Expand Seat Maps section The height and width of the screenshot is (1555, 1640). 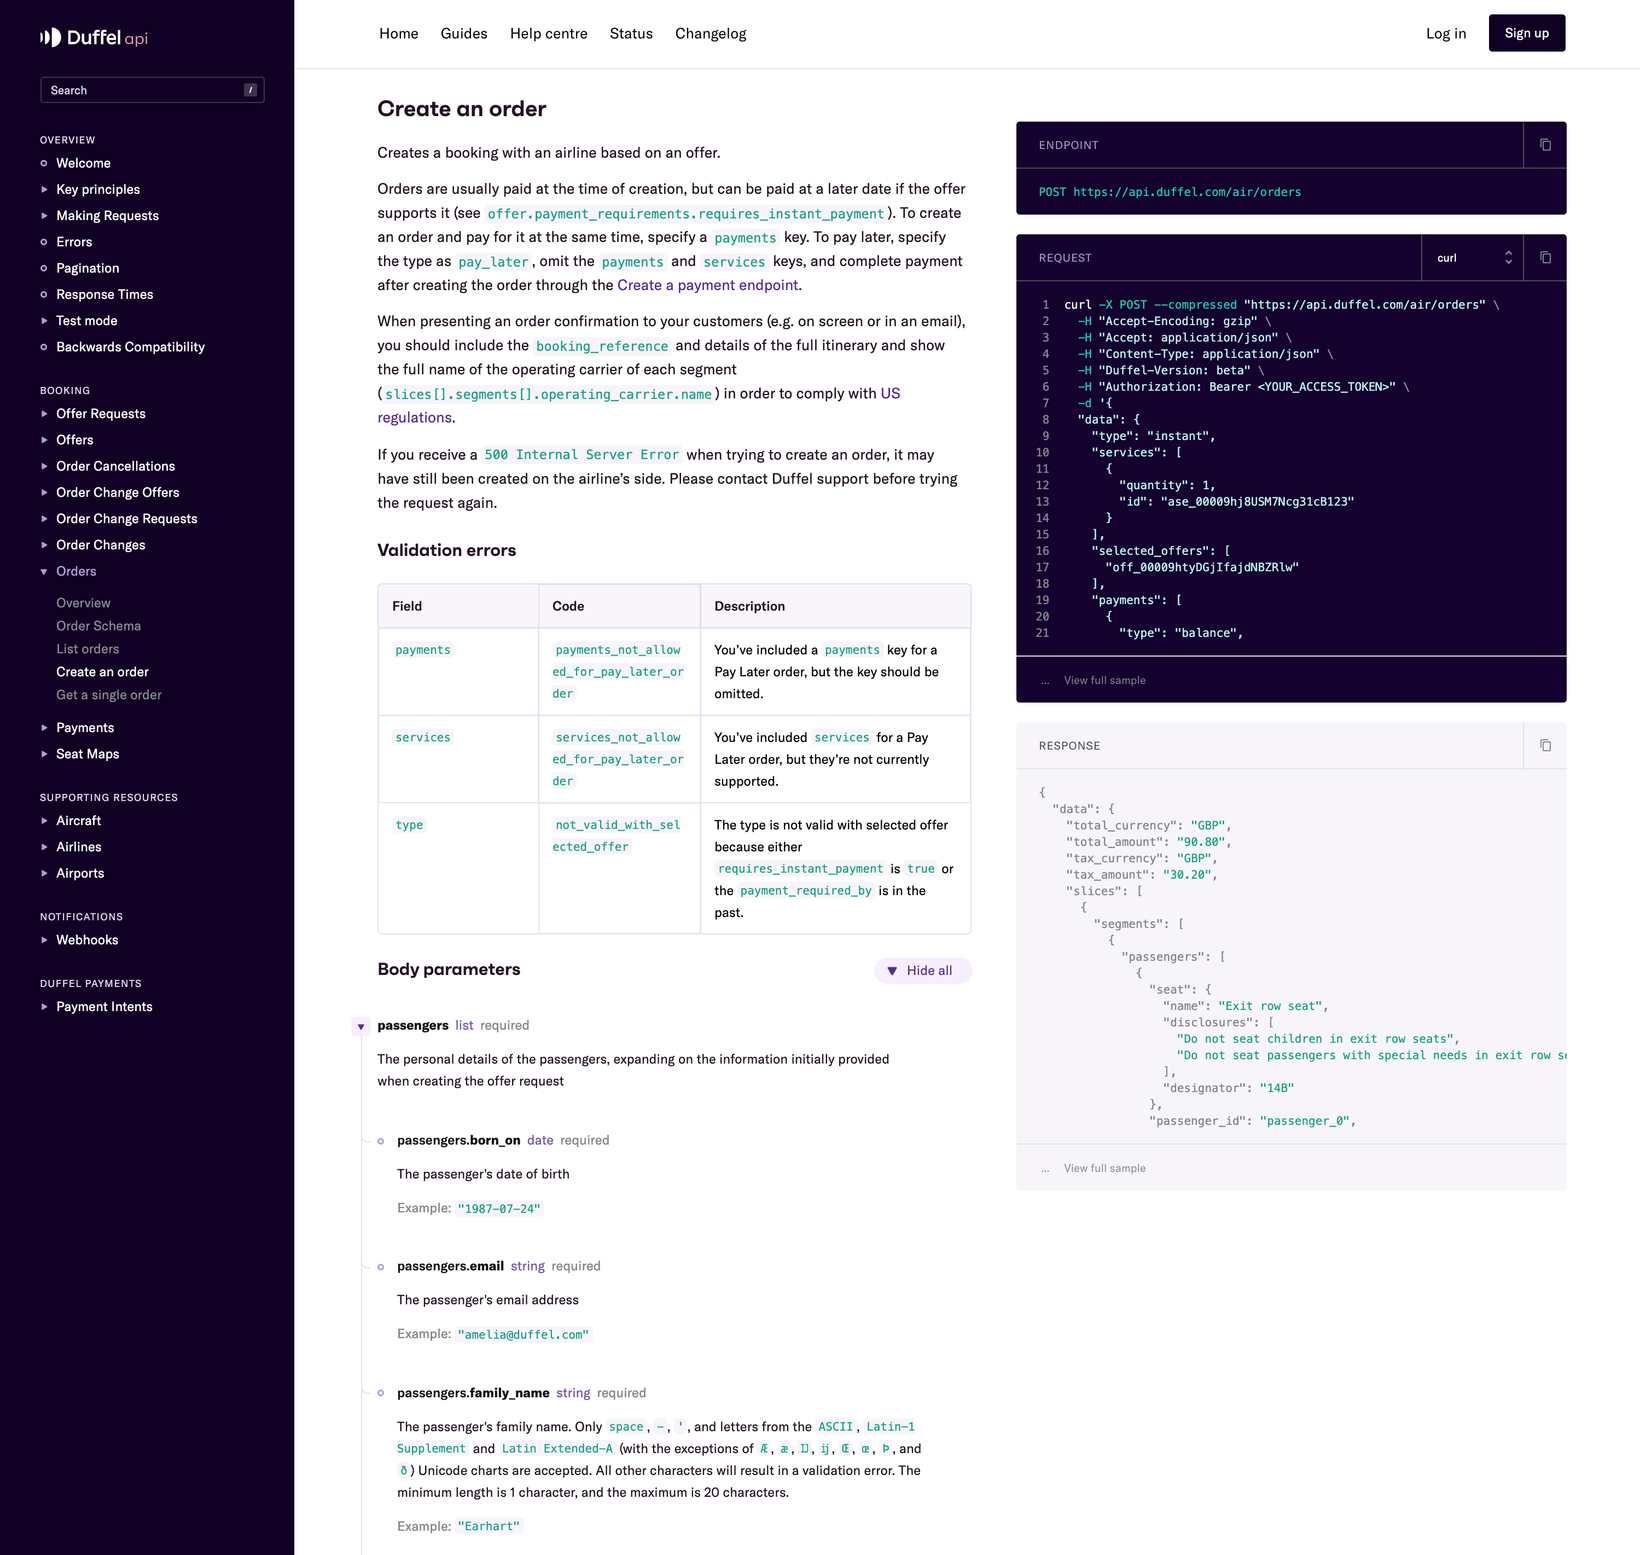(44, 754)
